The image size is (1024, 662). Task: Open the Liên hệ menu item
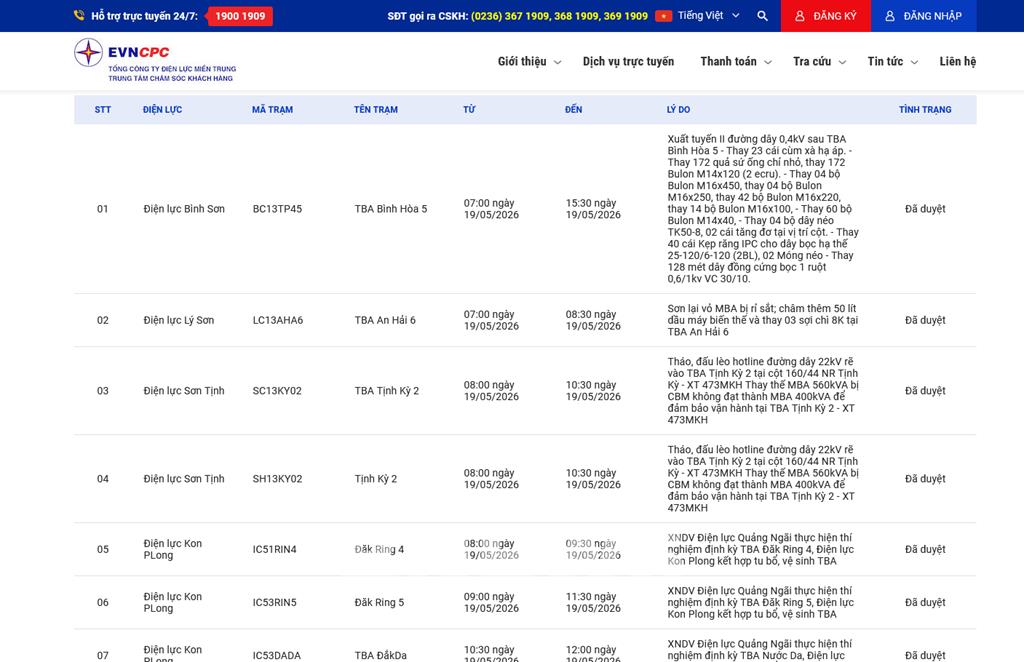click(x=957, y=61)
